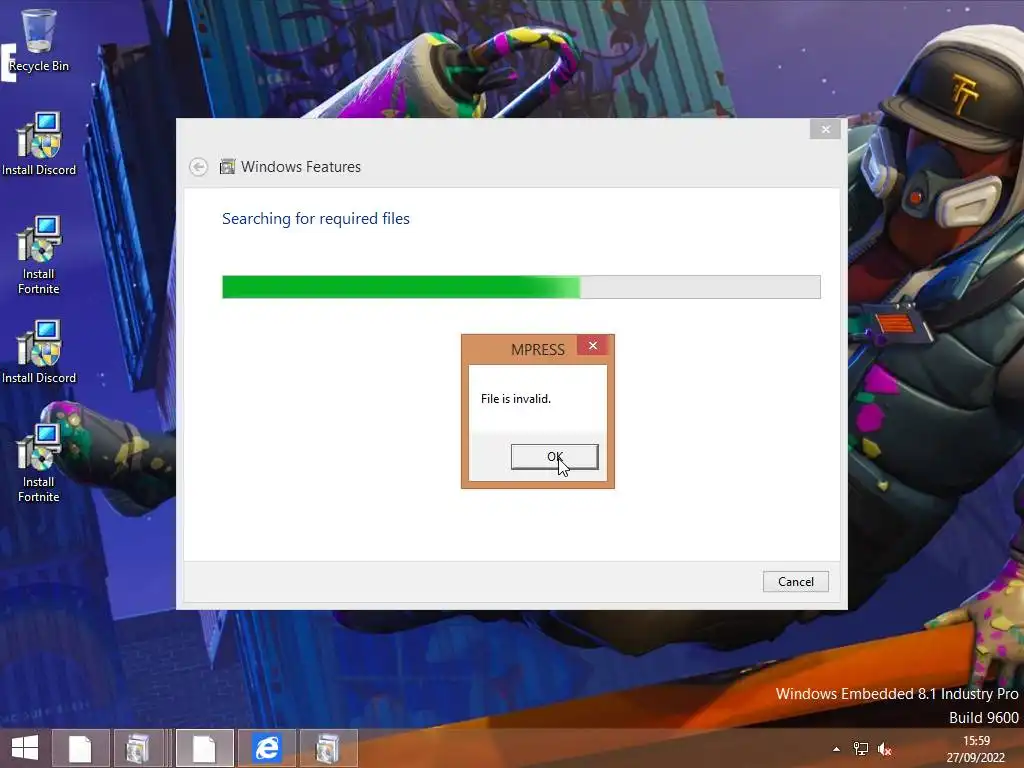Open the installer taskbar icon beside first document
This screenshot has width=1024, height=768.
[x=138, y=748]
